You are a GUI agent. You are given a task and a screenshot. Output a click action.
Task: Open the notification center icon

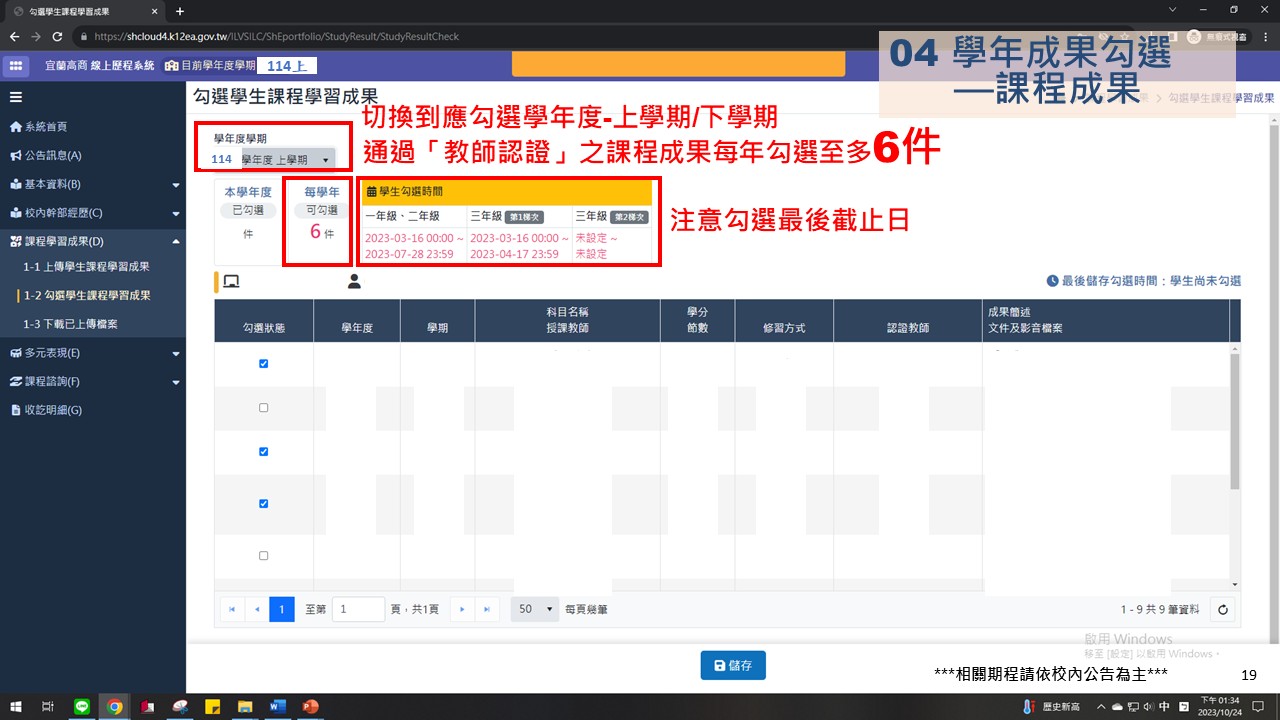pos(1258,707)
